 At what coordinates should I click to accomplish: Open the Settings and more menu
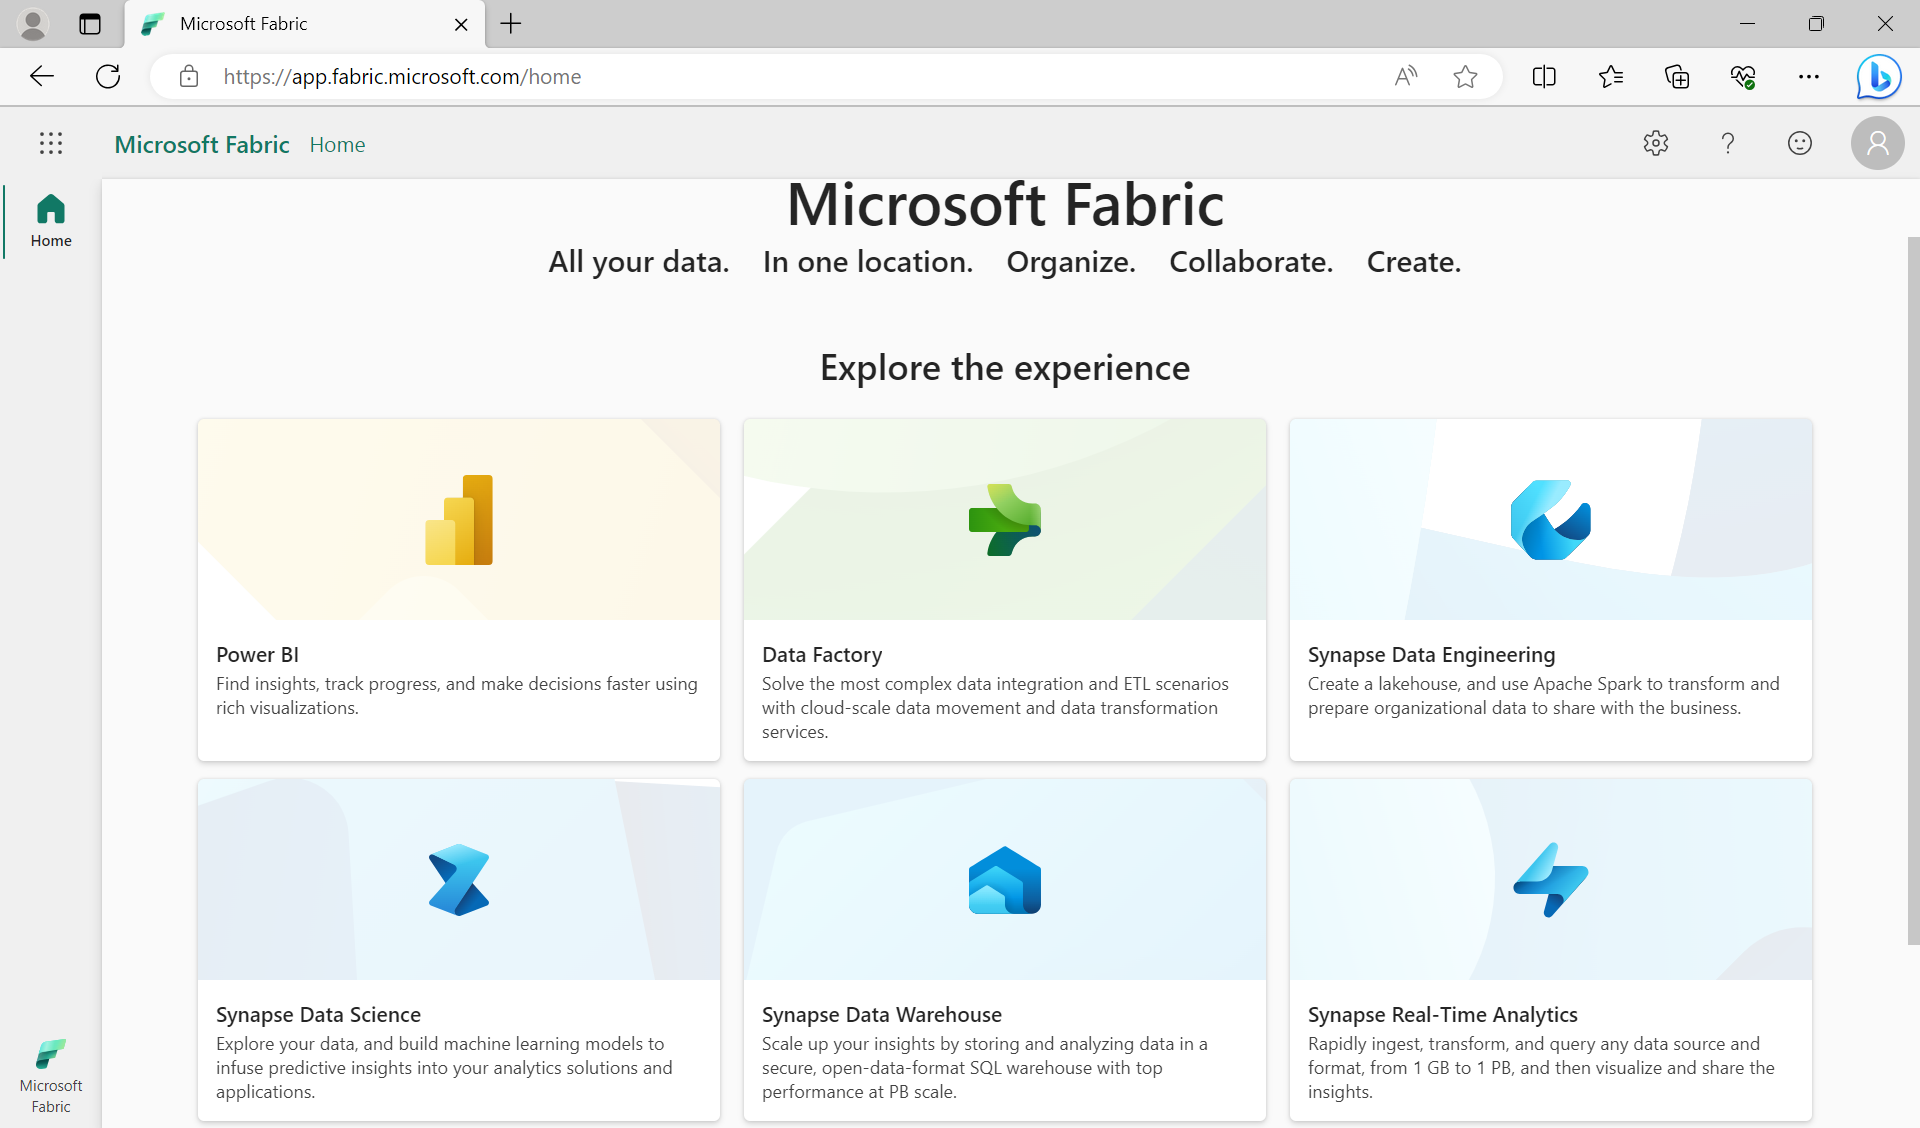pos(1809,76)
